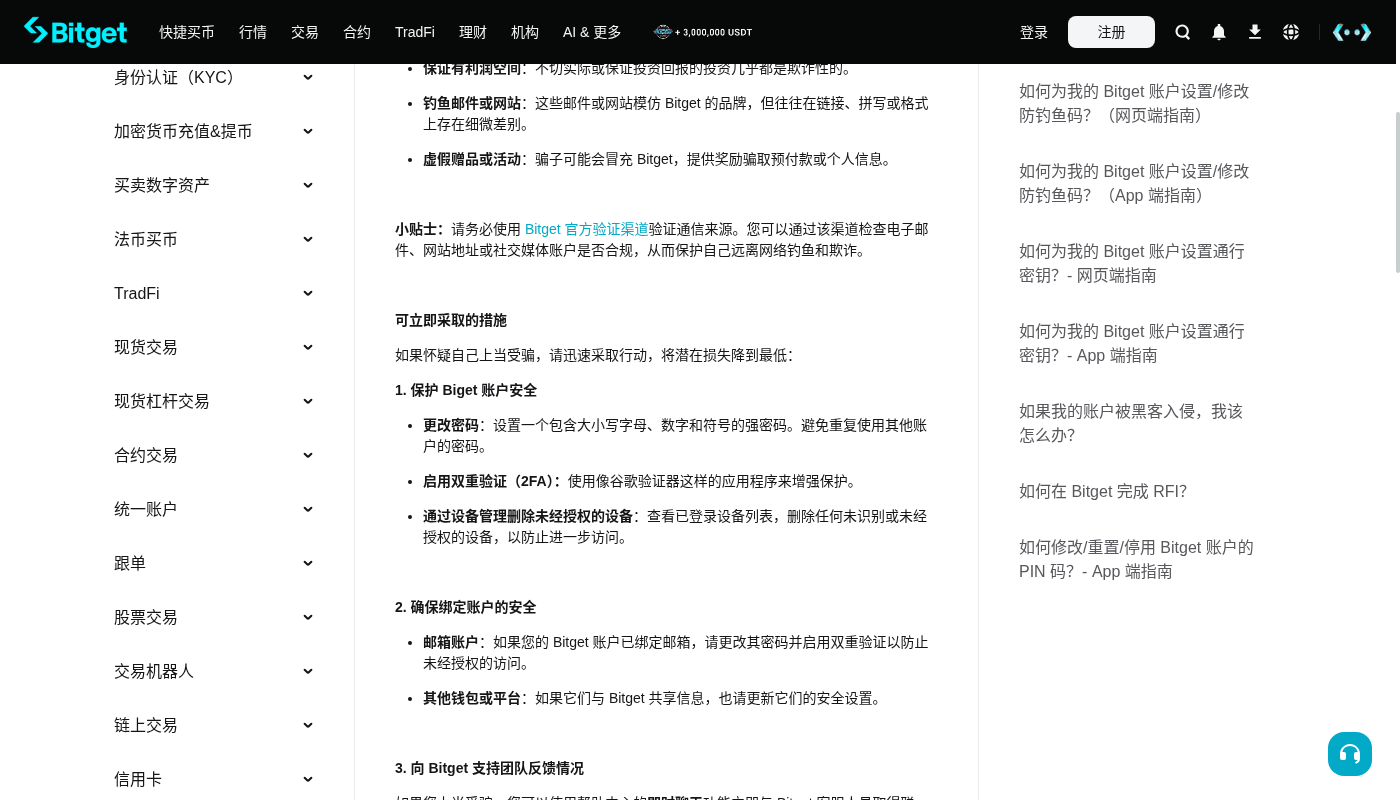Expand 现货交易 chevron
1400x800 pixels.
308,347
